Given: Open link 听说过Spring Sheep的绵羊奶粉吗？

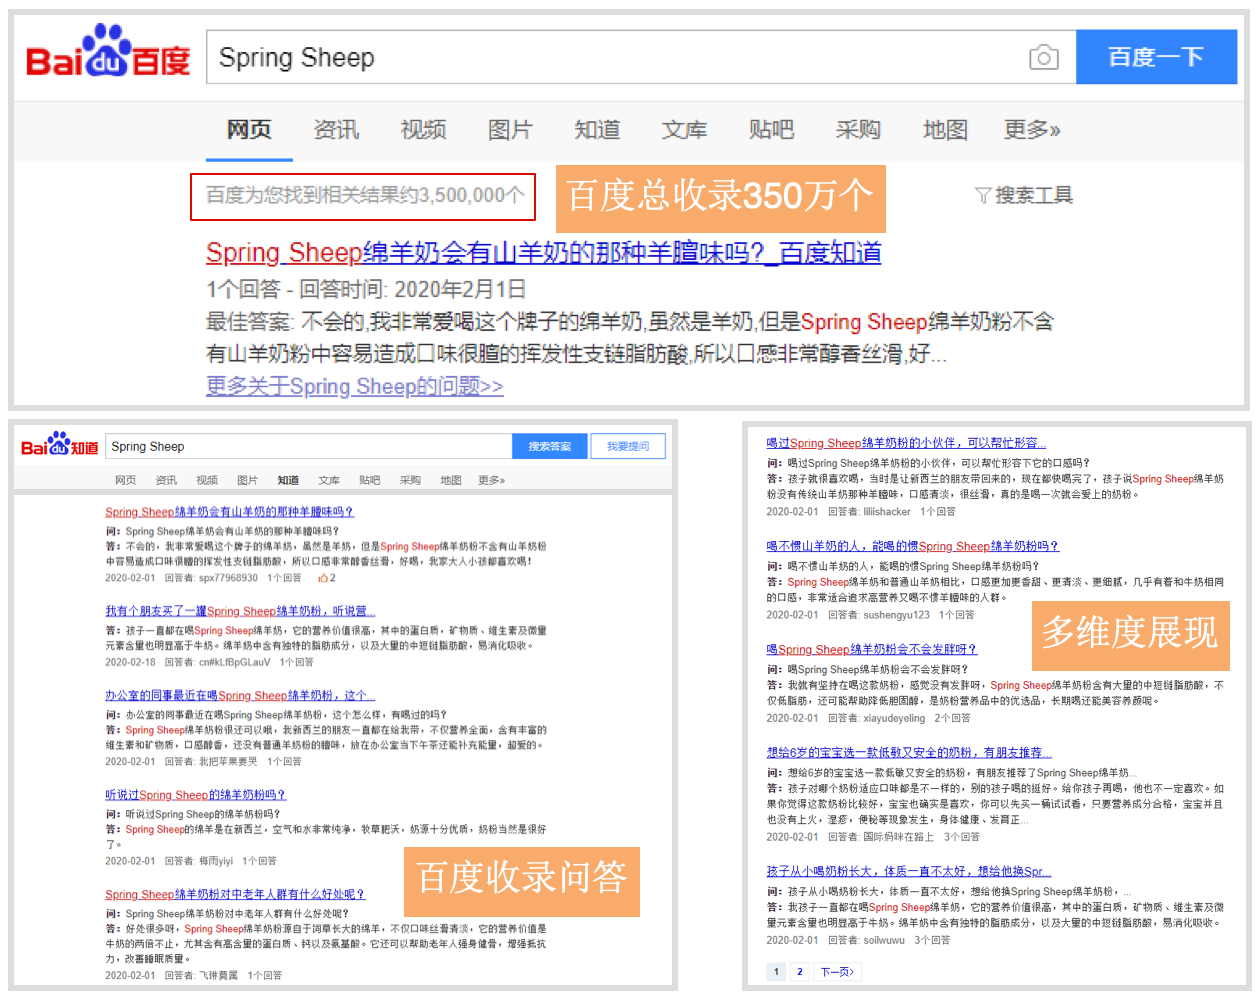Looking at the screenshot, I should tap(195, 795).
